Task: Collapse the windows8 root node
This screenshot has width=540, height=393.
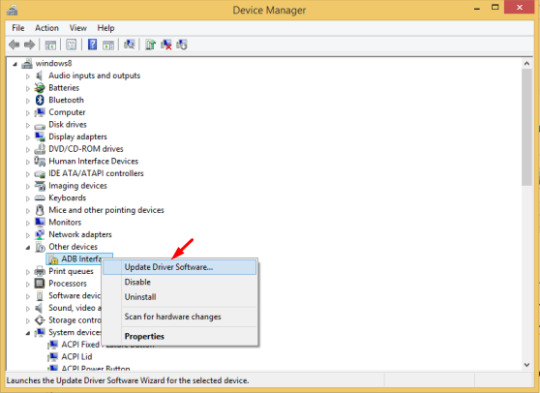Action: [x=15, y=64]
